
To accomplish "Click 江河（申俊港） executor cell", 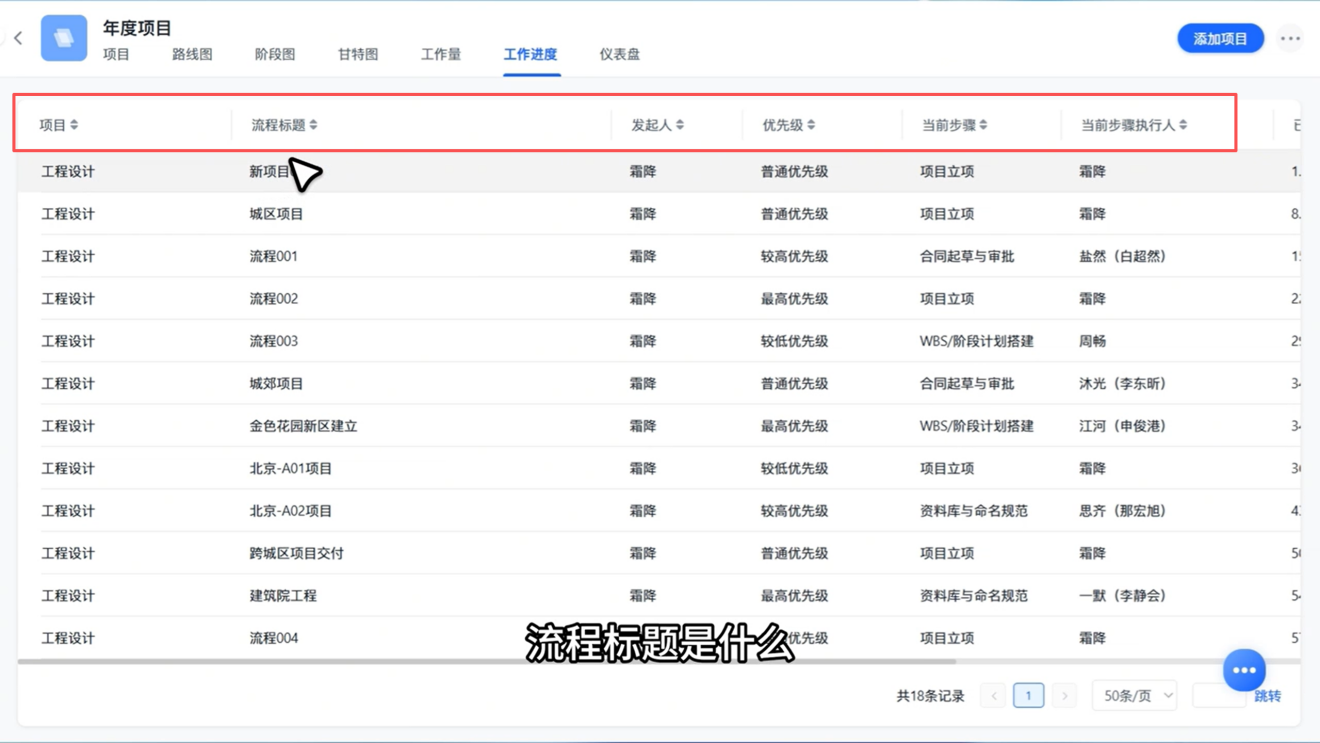I will [1123, 426].
